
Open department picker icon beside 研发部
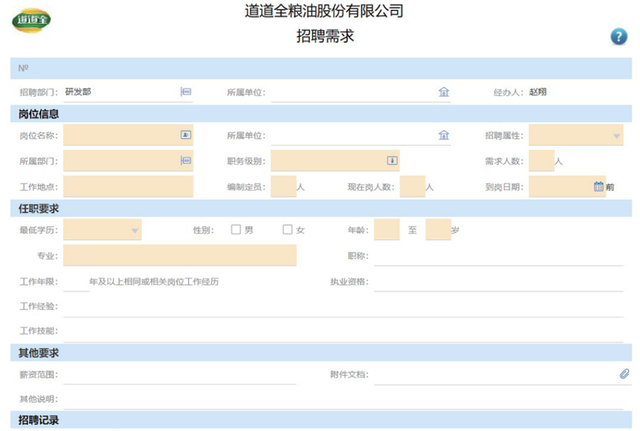(x=186, y=92)
